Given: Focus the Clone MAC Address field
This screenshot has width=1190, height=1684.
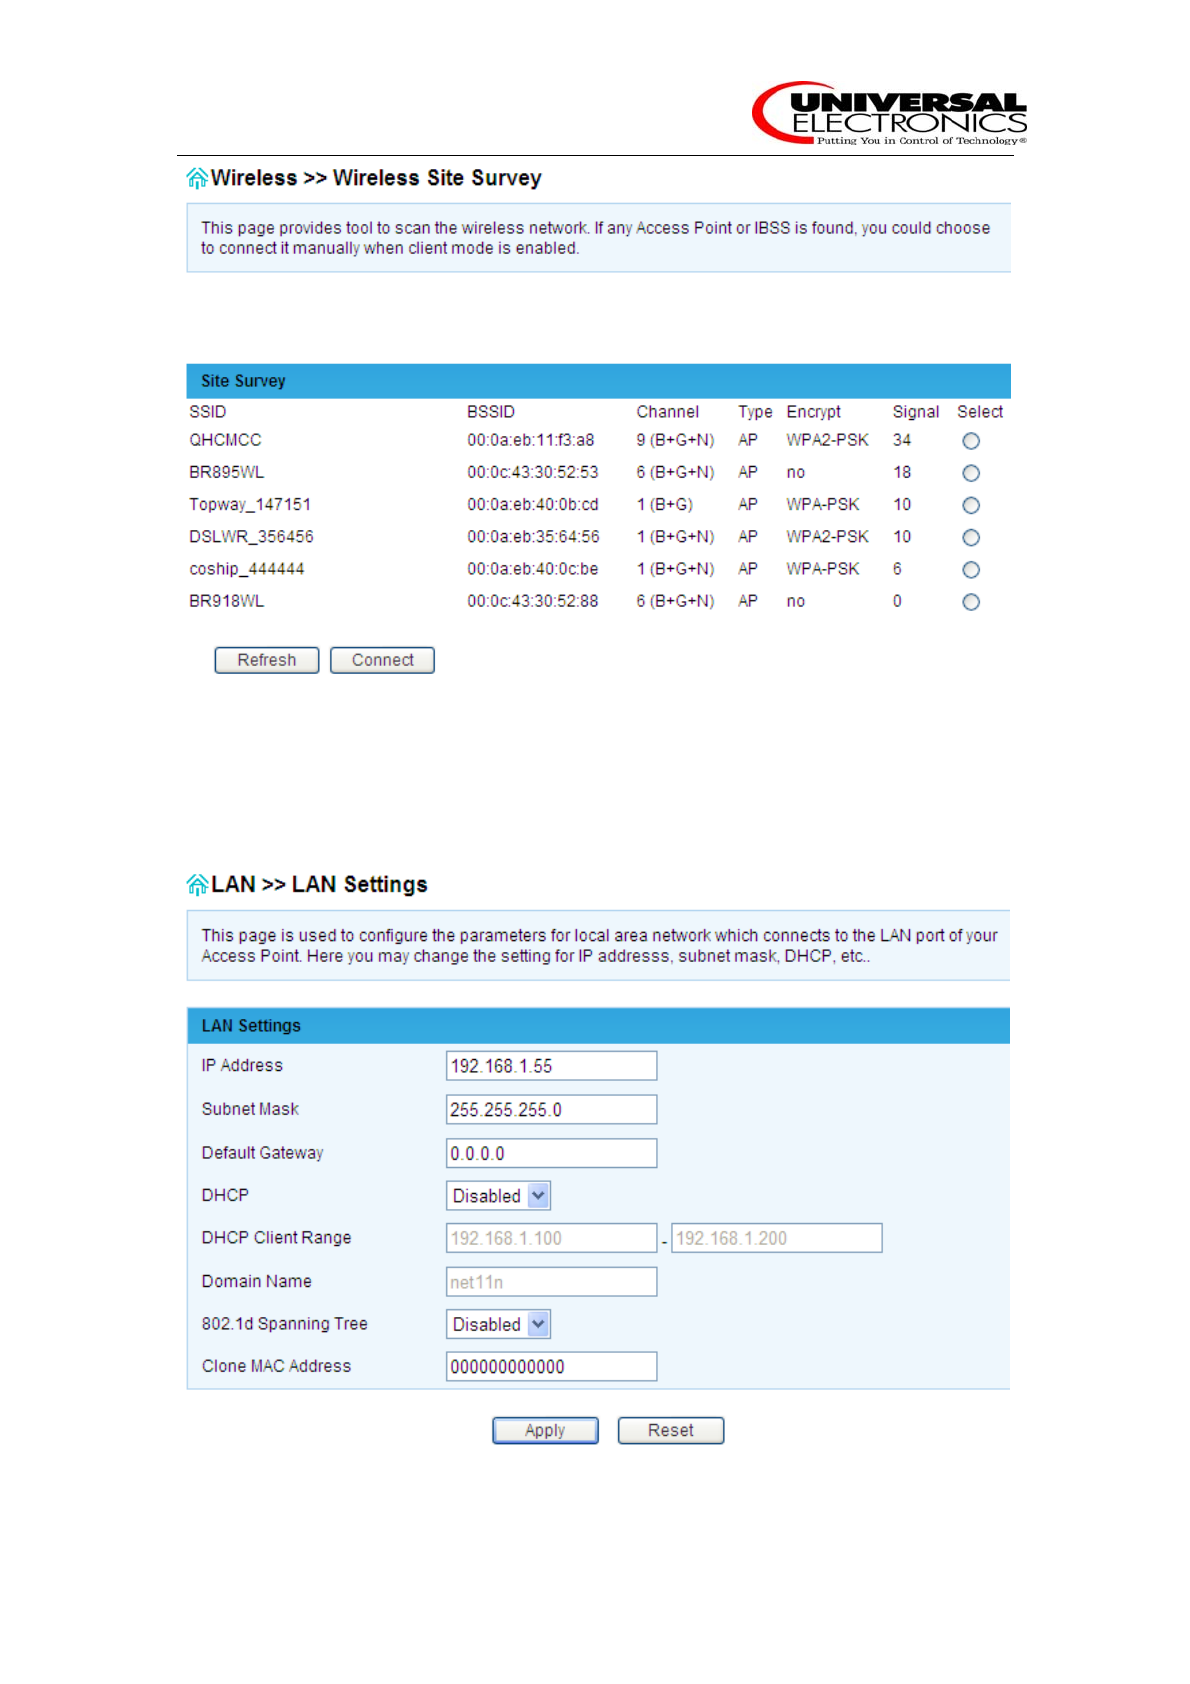Looking at the screenshot, I should [551, 1366].
